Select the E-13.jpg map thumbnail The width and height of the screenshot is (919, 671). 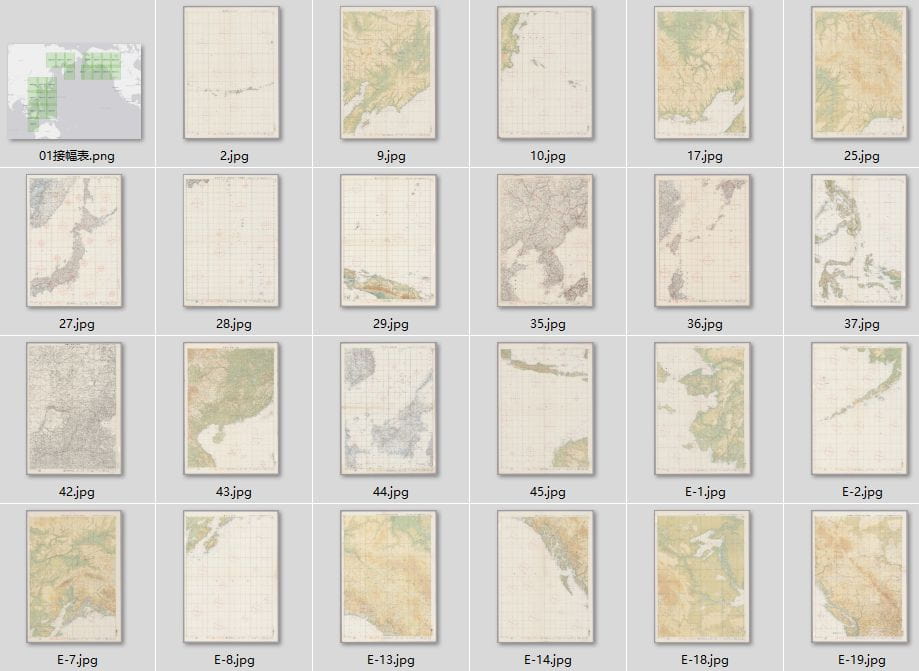(x=389, y=577)
